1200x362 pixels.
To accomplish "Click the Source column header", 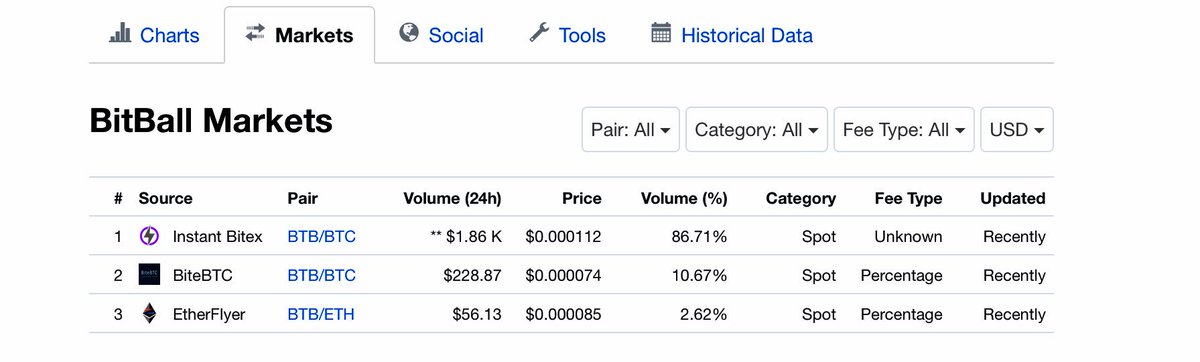I will pos(166,198).
